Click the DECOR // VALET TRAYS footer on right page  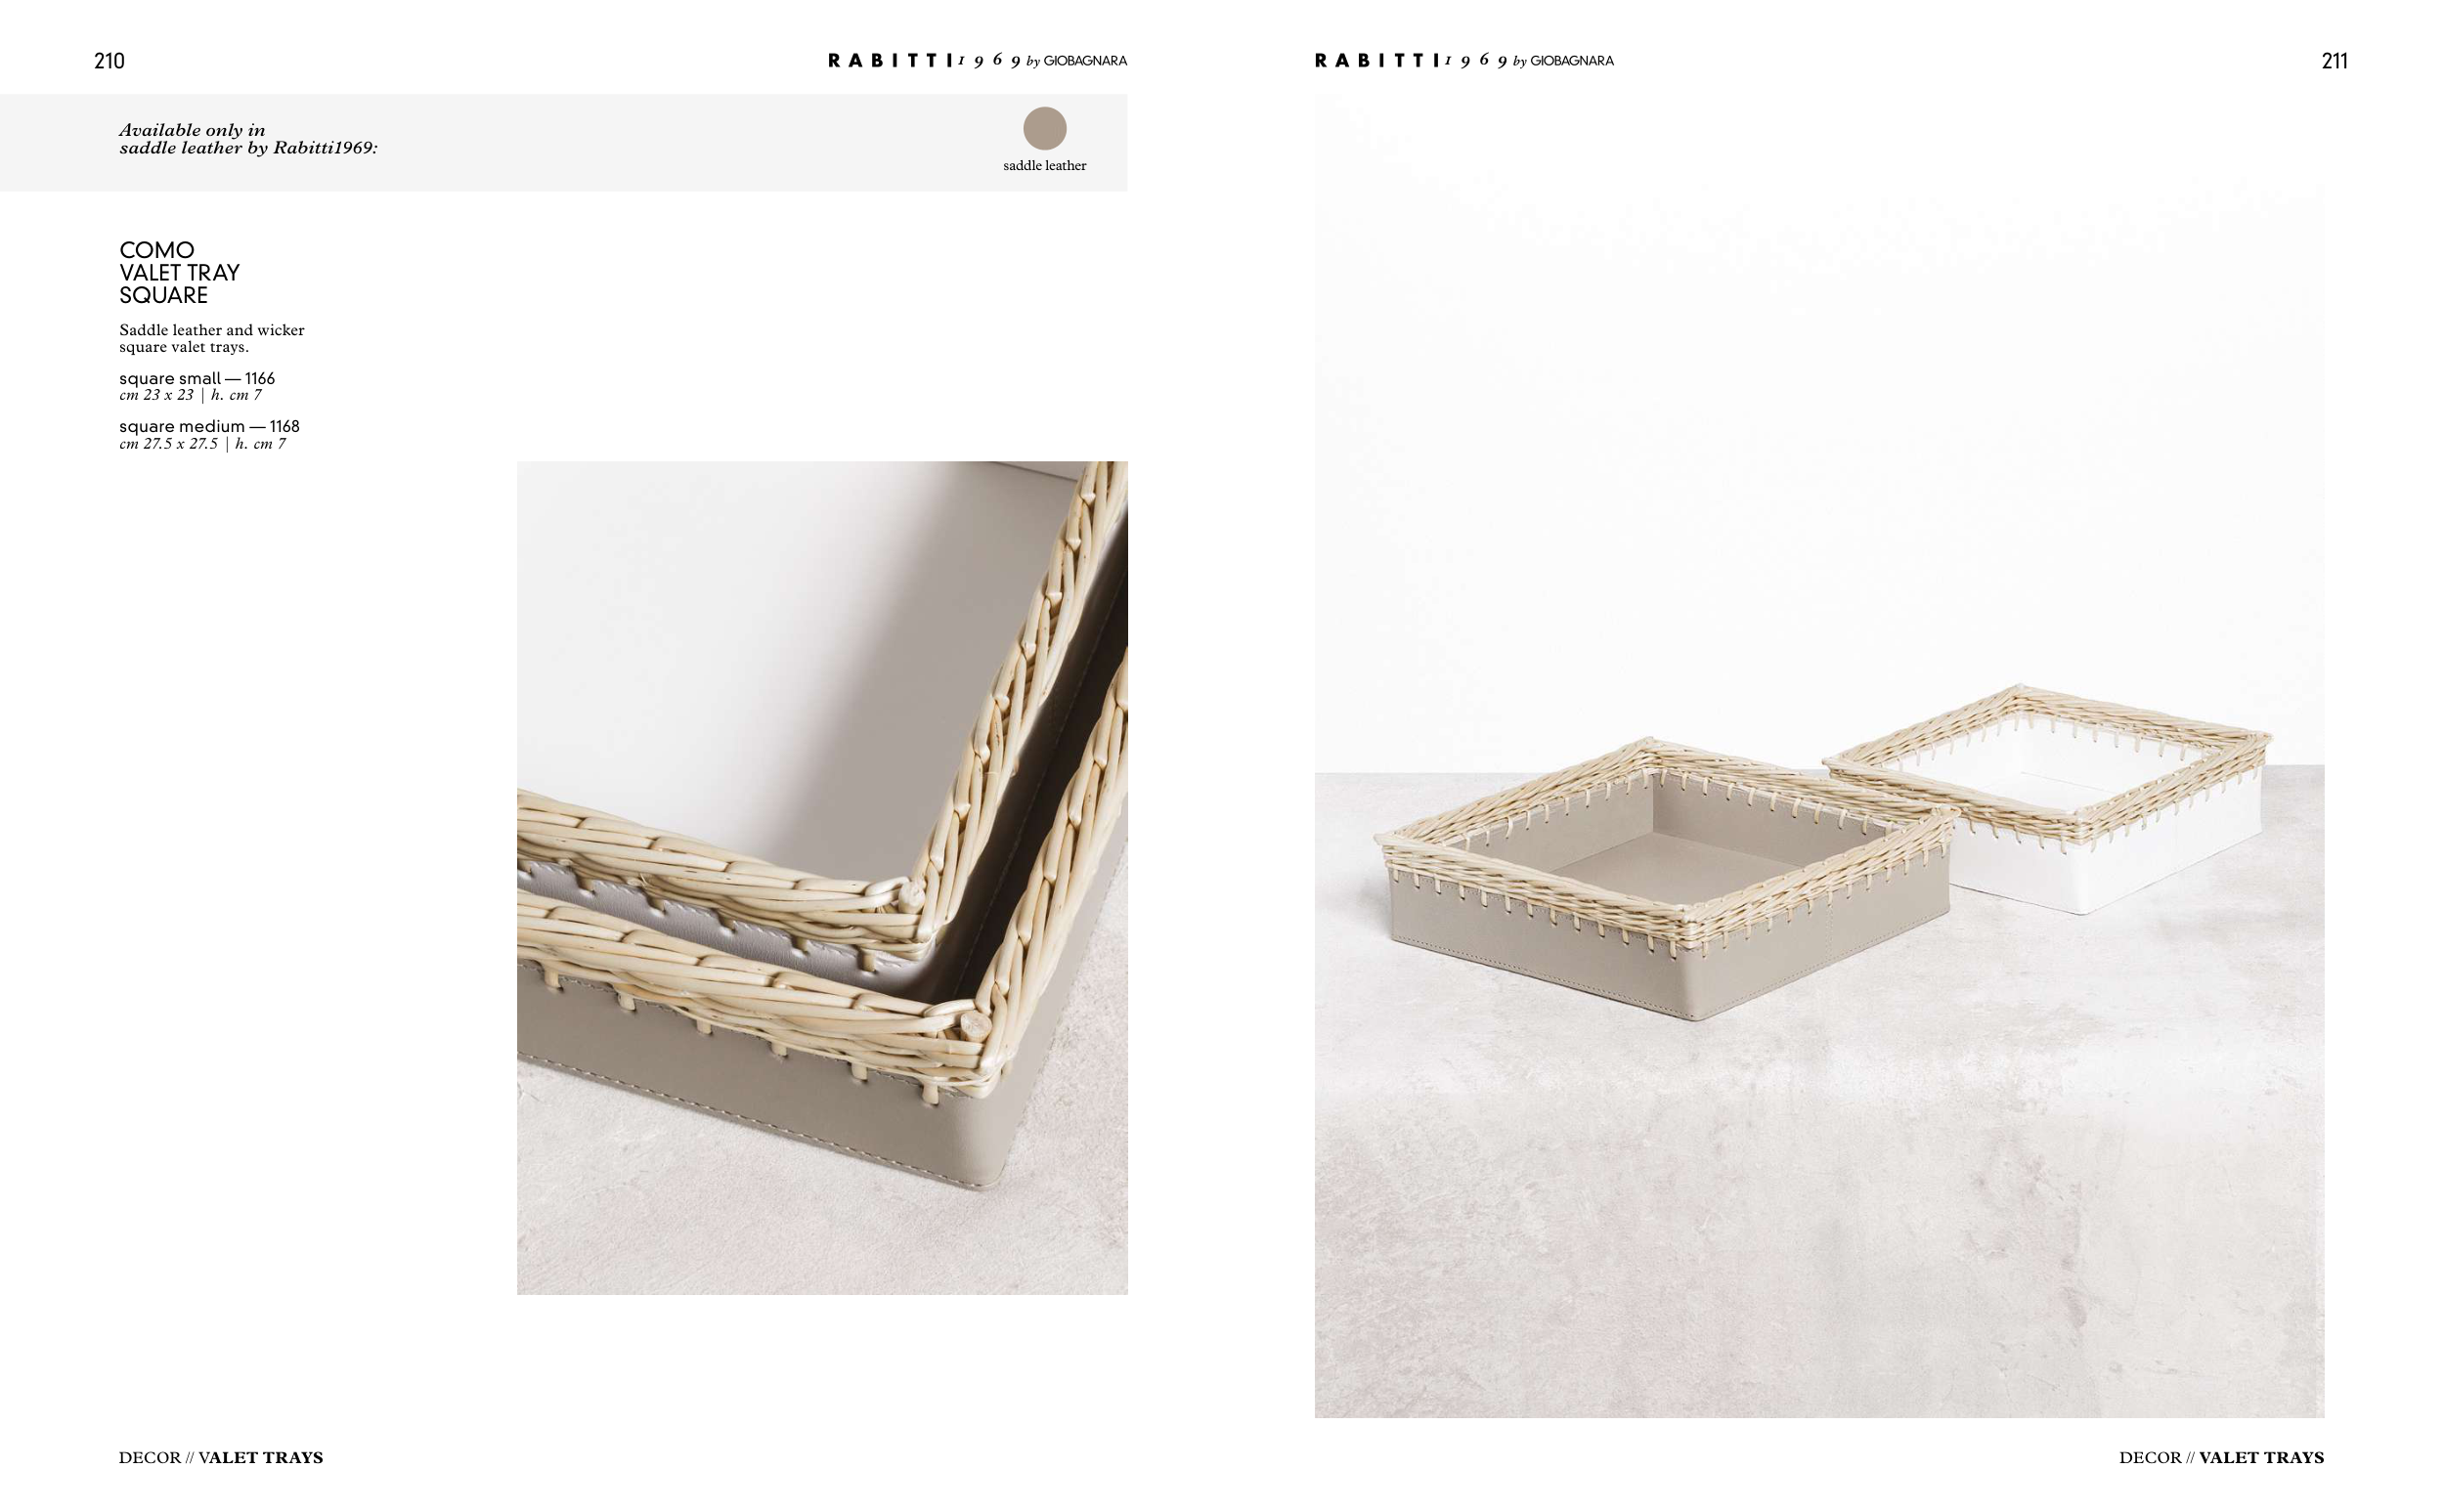2221,1457
